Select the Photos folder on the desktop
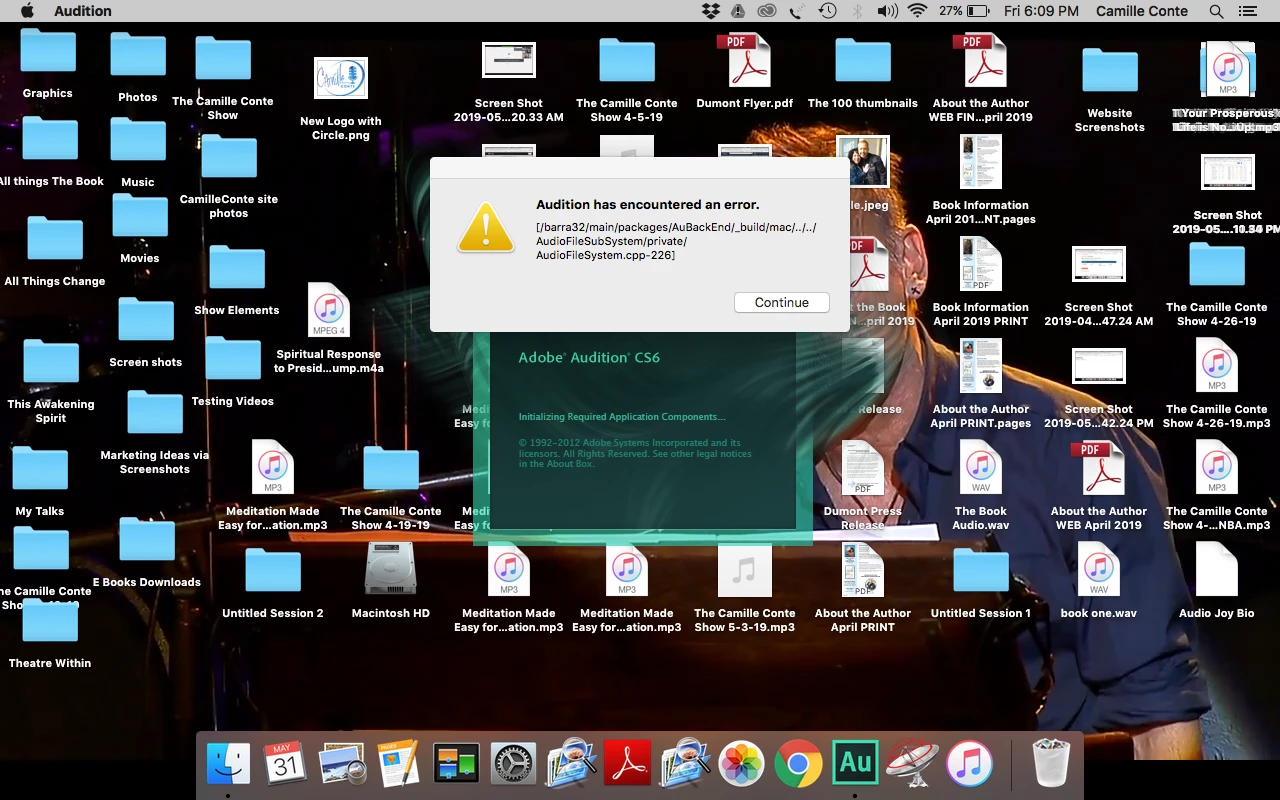This screenshot has height=800, width=1280. tap(138, 56)
